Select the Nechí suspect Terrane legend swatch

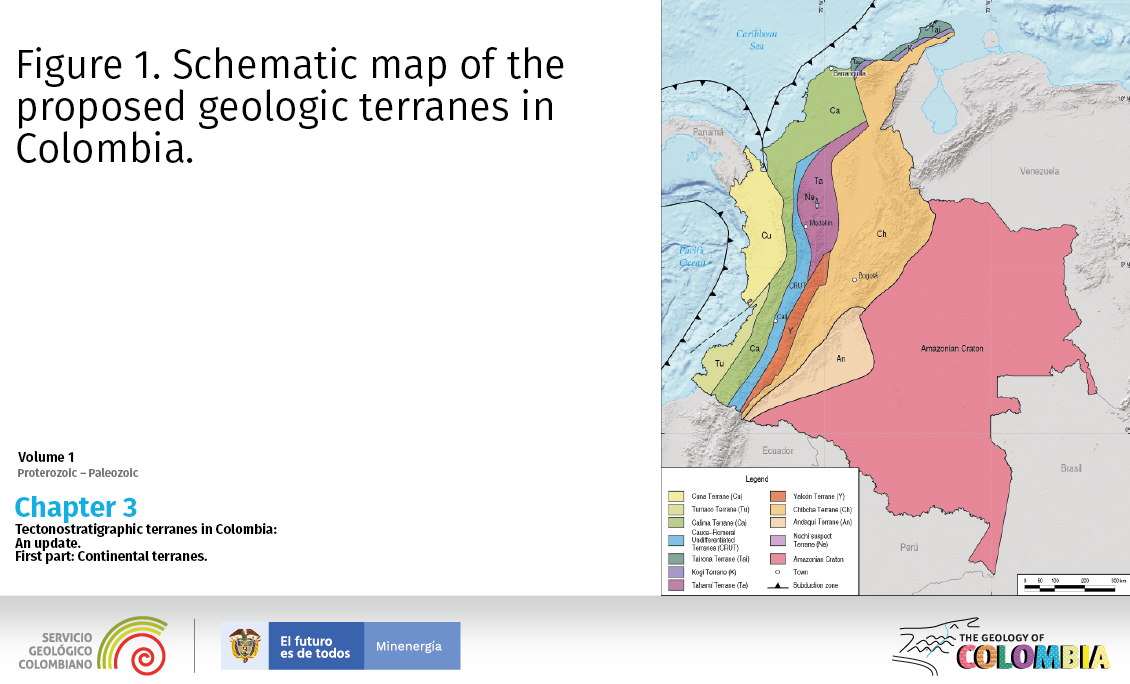coord(778,540)
